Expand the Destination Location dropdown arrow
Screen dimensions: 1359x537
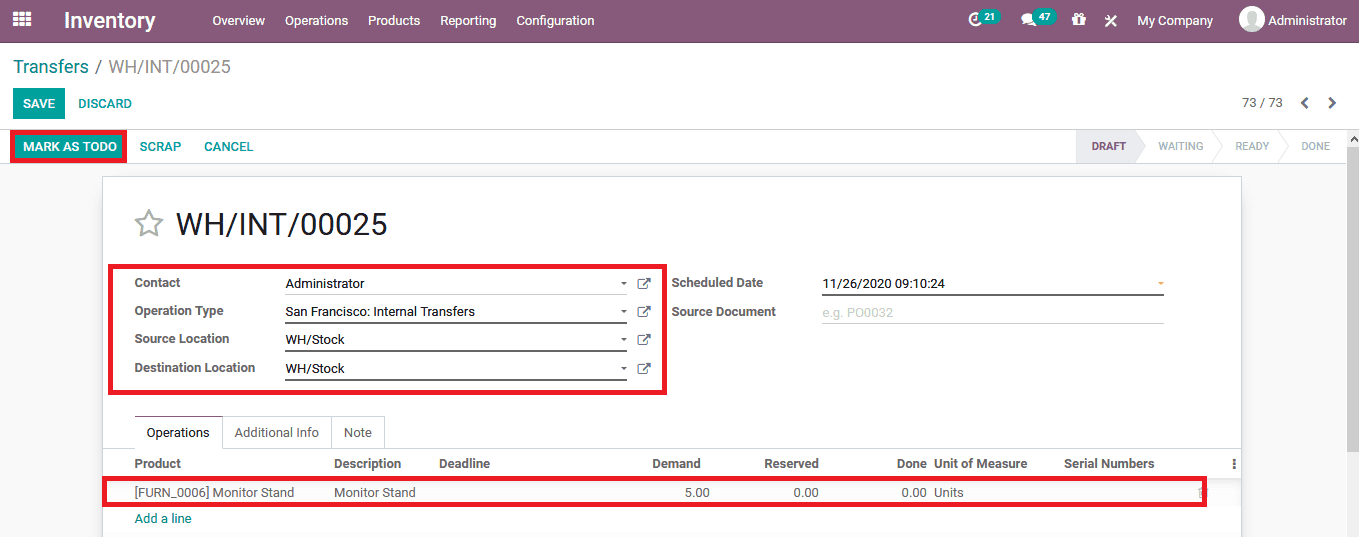point(623,369)
